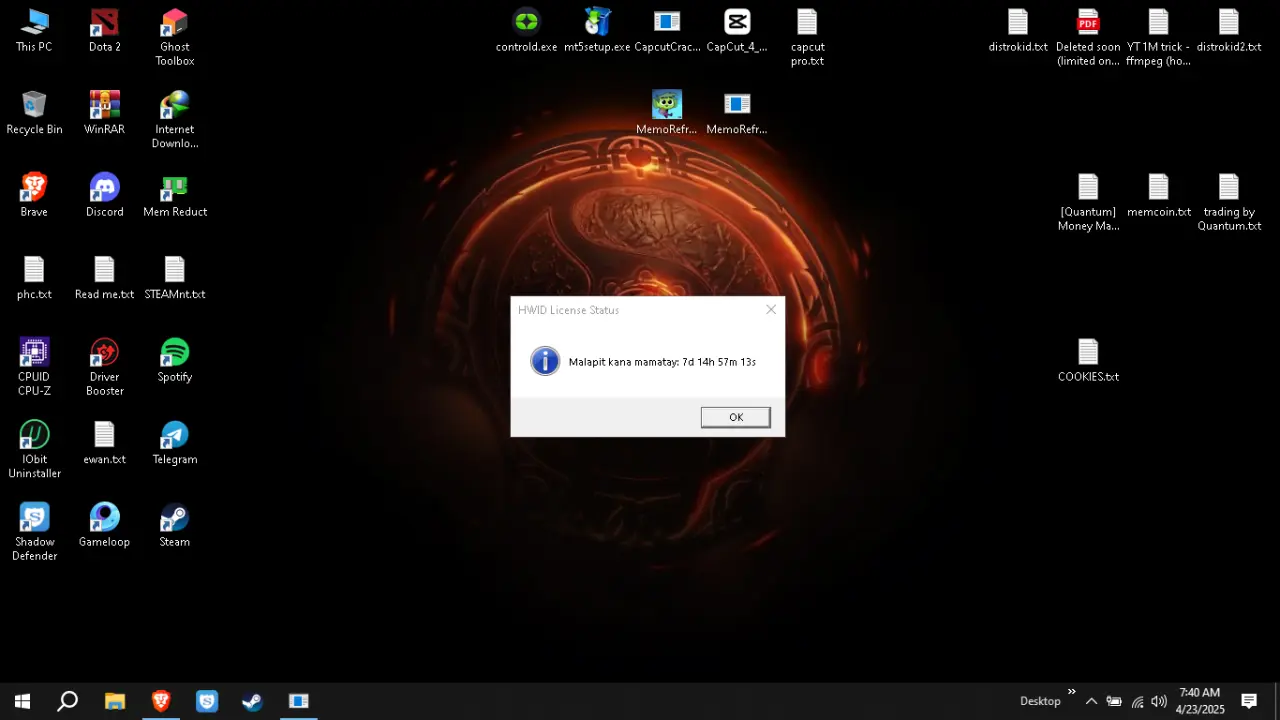
Task: Open the Windows Start menu
Action: click(22, 701)
